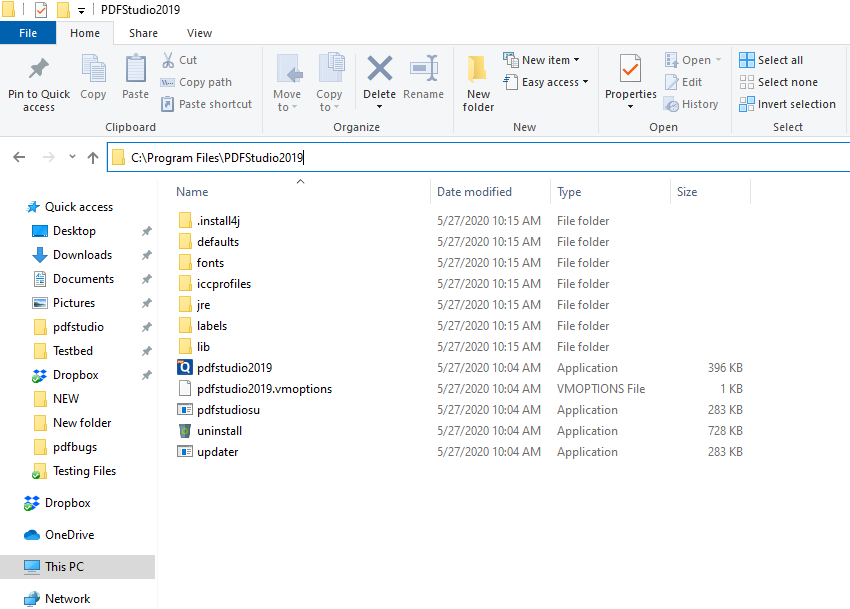Open file History from ribbon
Image resolution: width=850 pixels, height=609 pixels.
pos(691,104)
